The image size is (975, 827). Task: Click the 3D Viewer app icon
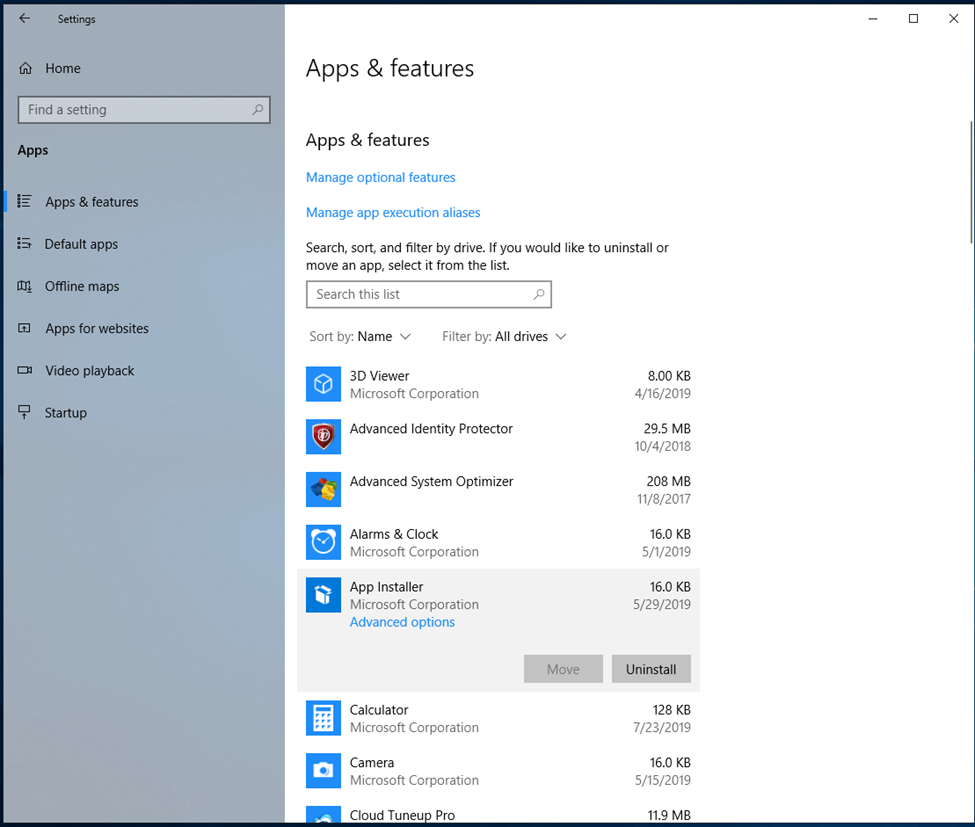pyautogui.click(x=323, y=384)
